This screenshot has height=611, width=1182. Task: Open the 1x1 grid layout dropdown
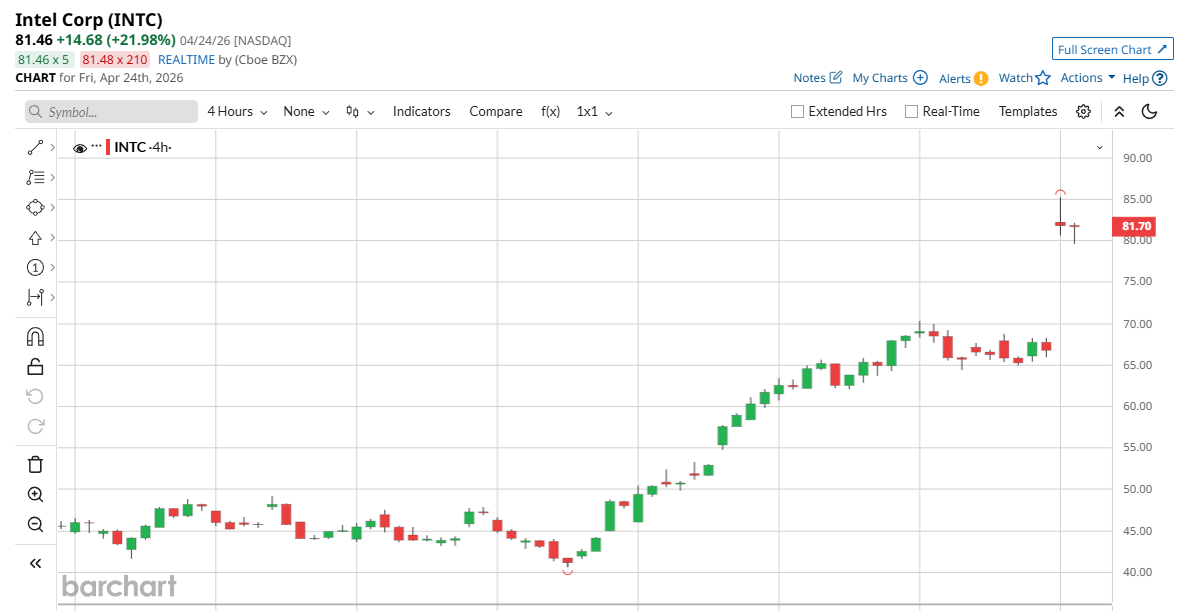[595, 112]
